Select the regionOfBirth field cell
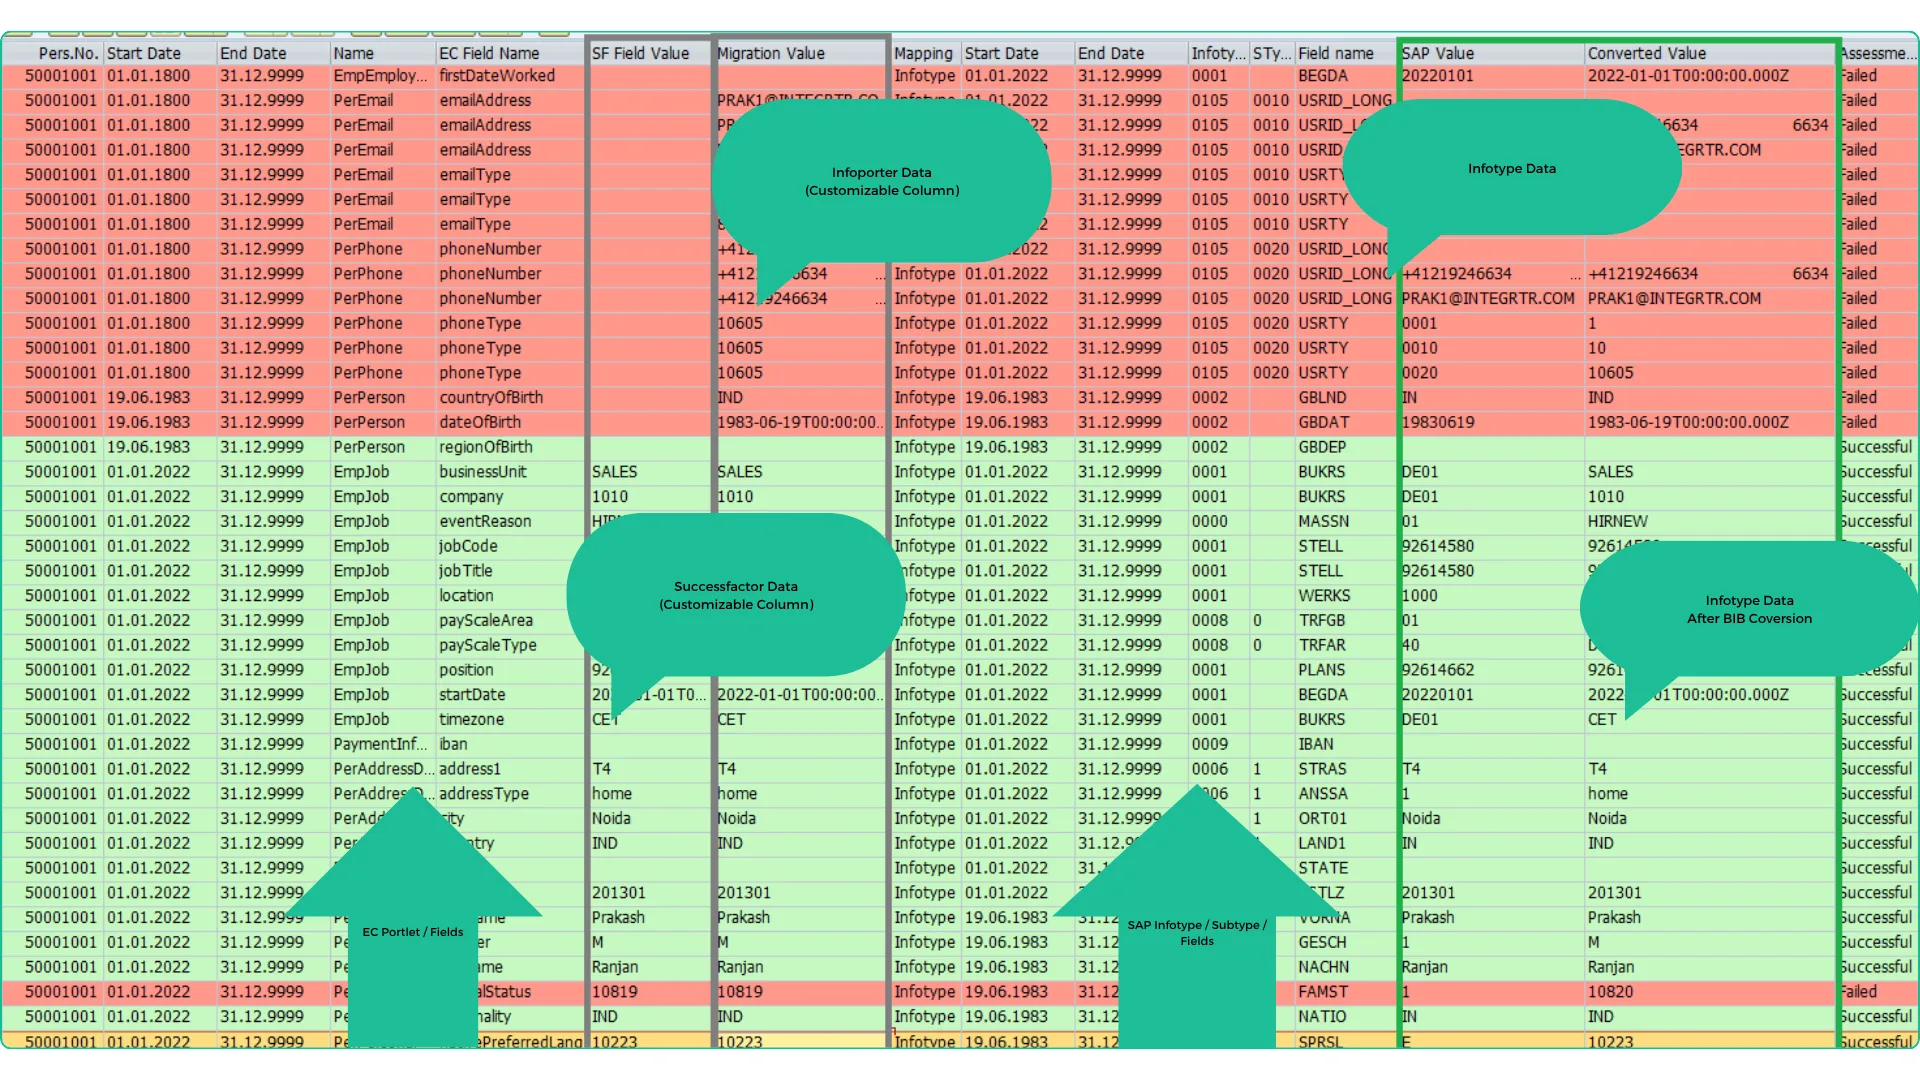Image resolution: width=1920 pixels, height=1080 pixels. [x=510, y=447]
